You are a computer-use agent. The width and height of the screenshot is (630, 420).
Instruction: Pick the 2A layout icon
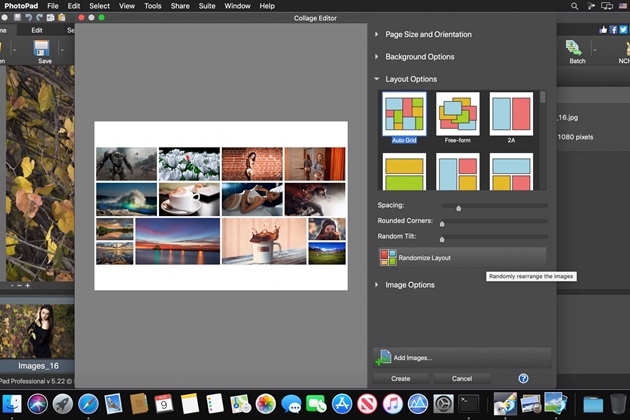click(x=511, y=114)
